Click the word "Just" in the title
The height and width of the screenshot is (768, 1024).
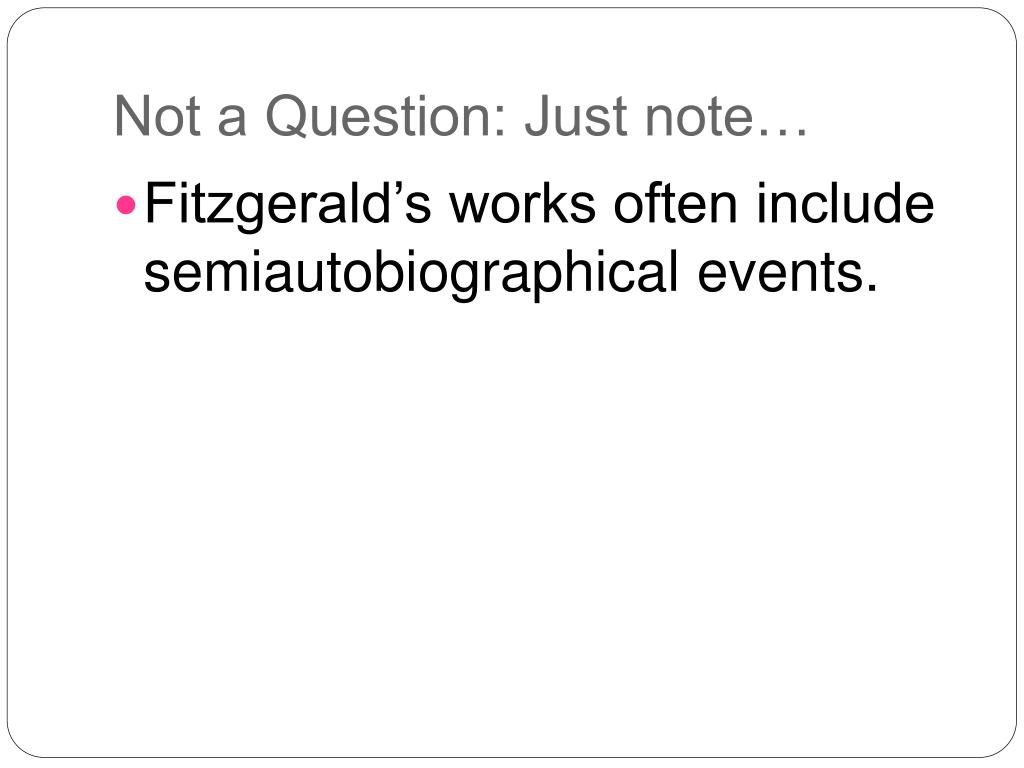tap(575, 116)
